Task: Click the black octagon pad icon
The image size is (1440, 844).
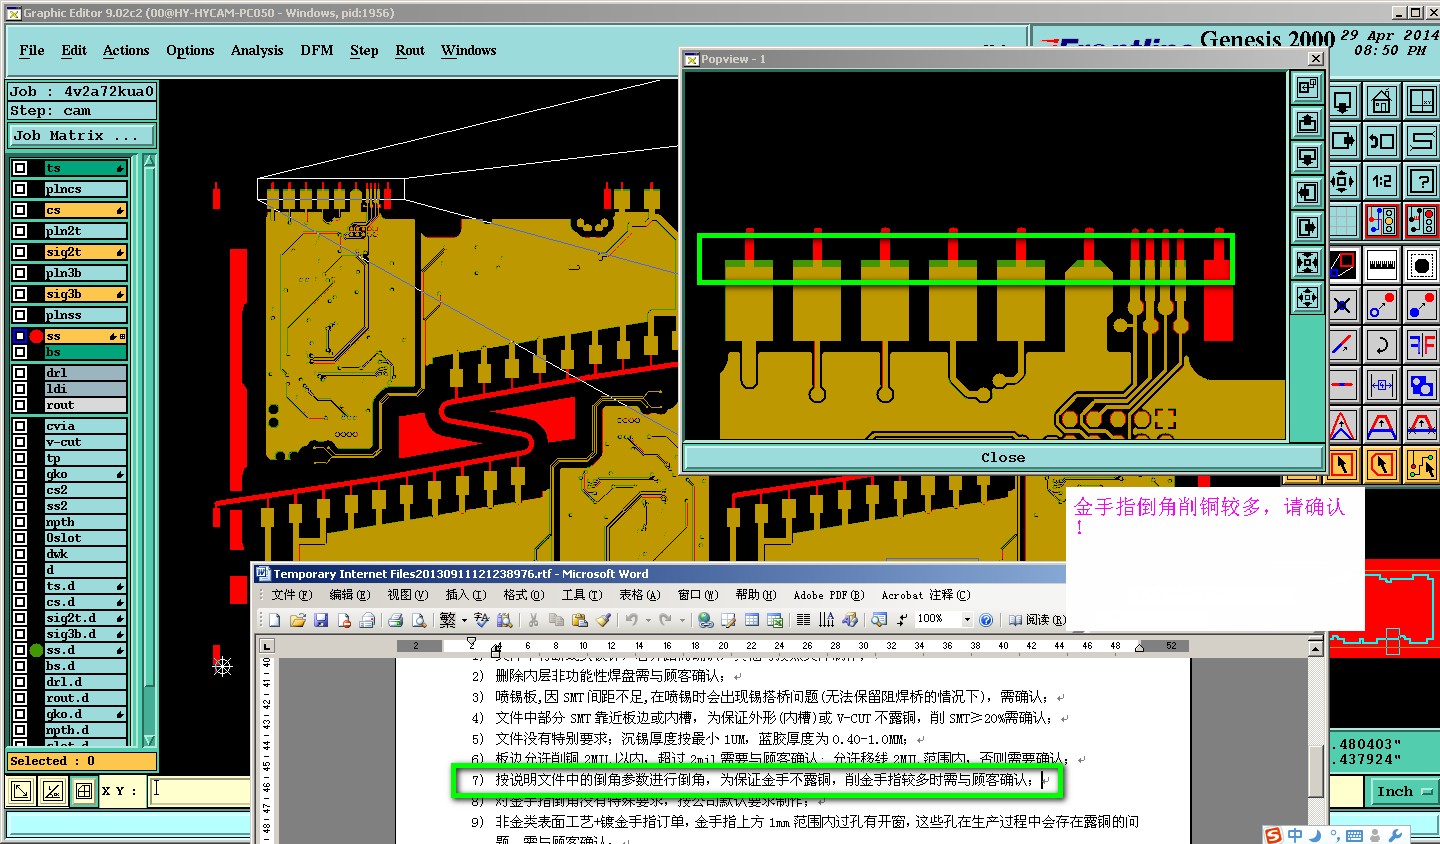Action: click(1421, 265)
